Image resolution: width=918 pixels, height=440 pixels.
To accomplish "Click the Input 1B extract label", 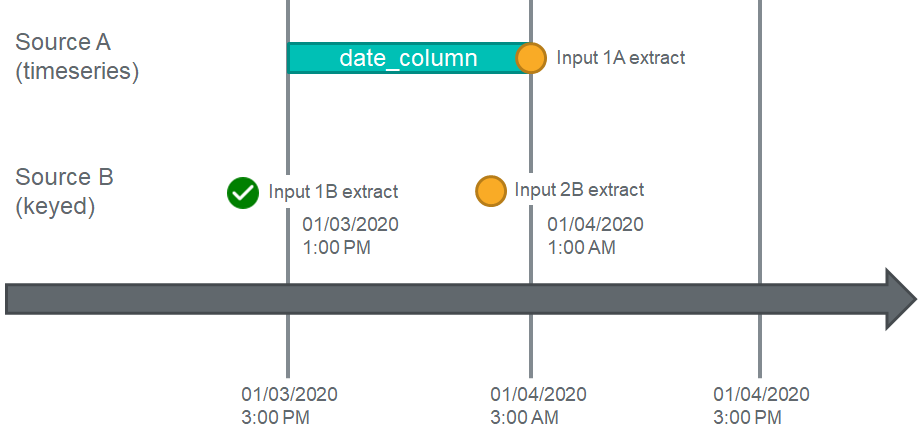I will [333, 191].
